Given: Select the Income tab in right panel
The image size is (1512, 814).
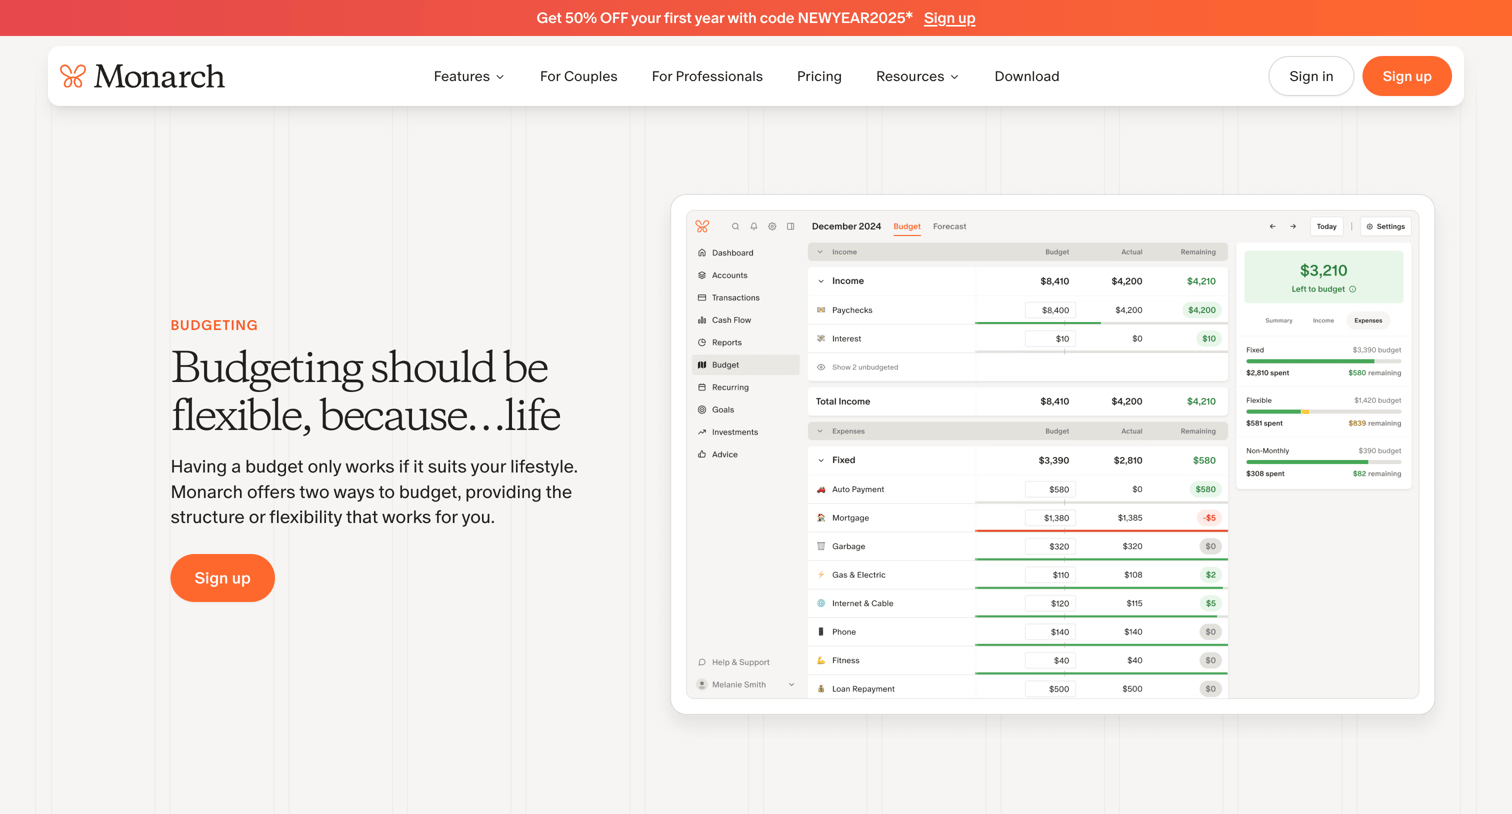Looking at the screenshot, I should [1323, 321].
